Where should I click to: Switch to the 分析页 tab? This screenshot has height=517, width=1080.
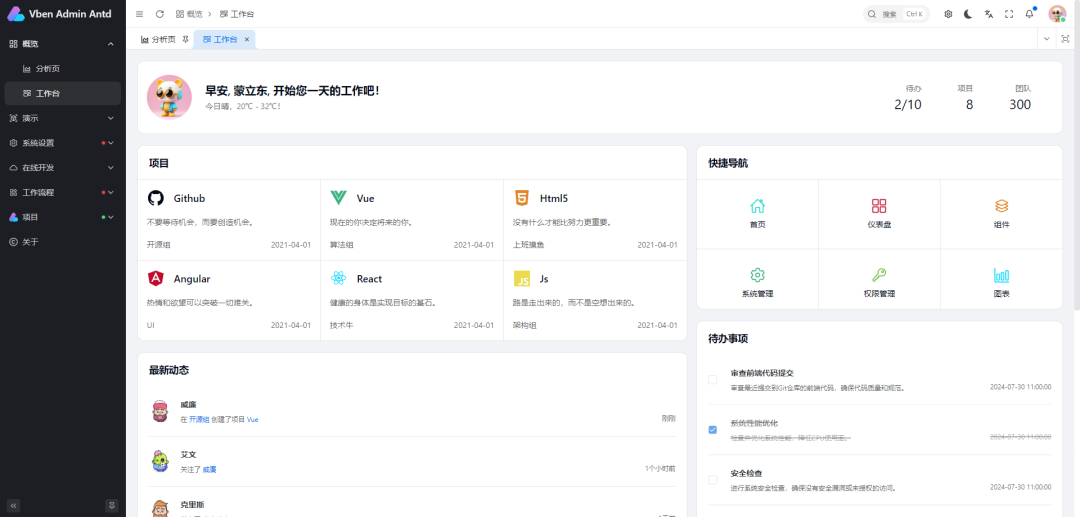pos(158,39)
